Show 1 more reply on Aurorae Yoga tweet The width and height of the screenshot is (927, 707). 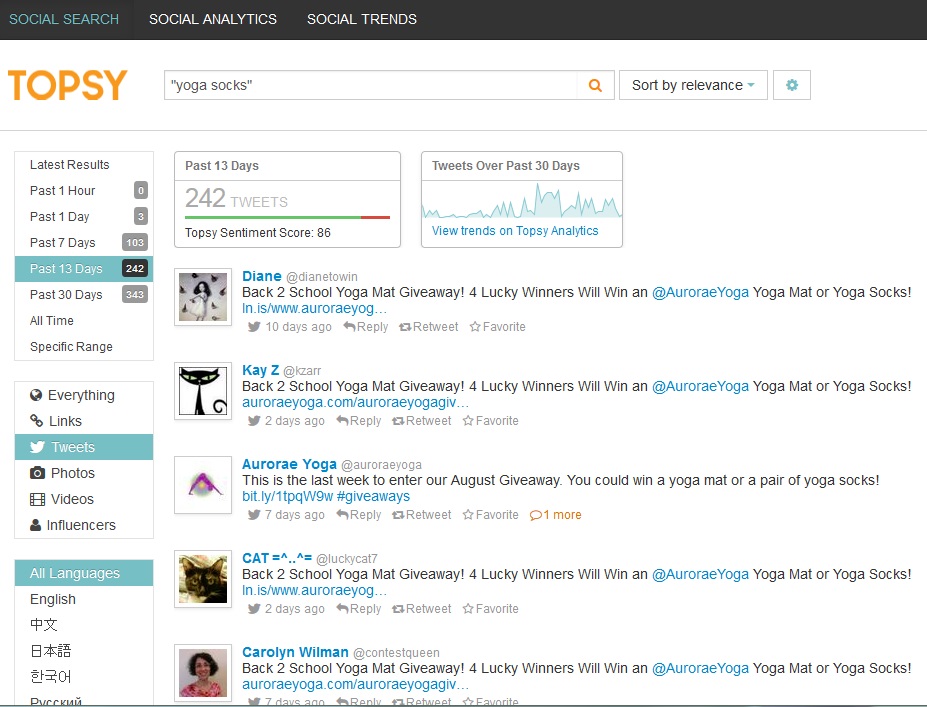pos(556,515)
